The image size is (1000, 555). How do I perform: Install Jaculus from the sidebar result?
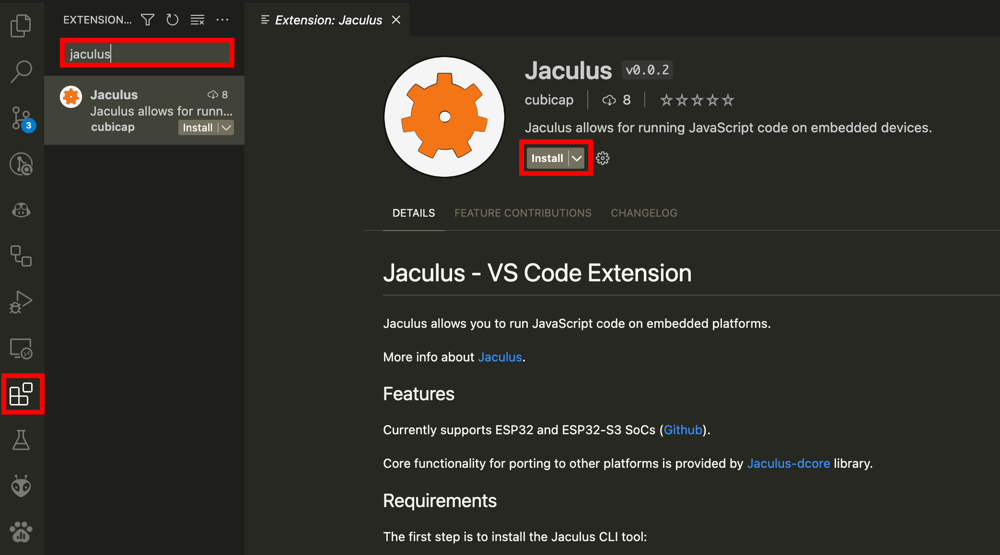point(198,128)
